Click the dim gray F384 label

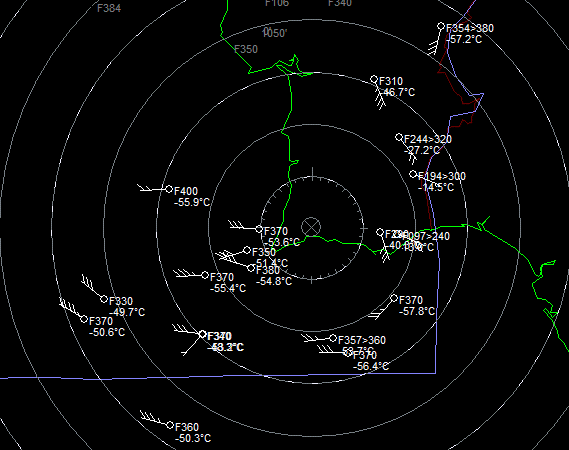109,8
